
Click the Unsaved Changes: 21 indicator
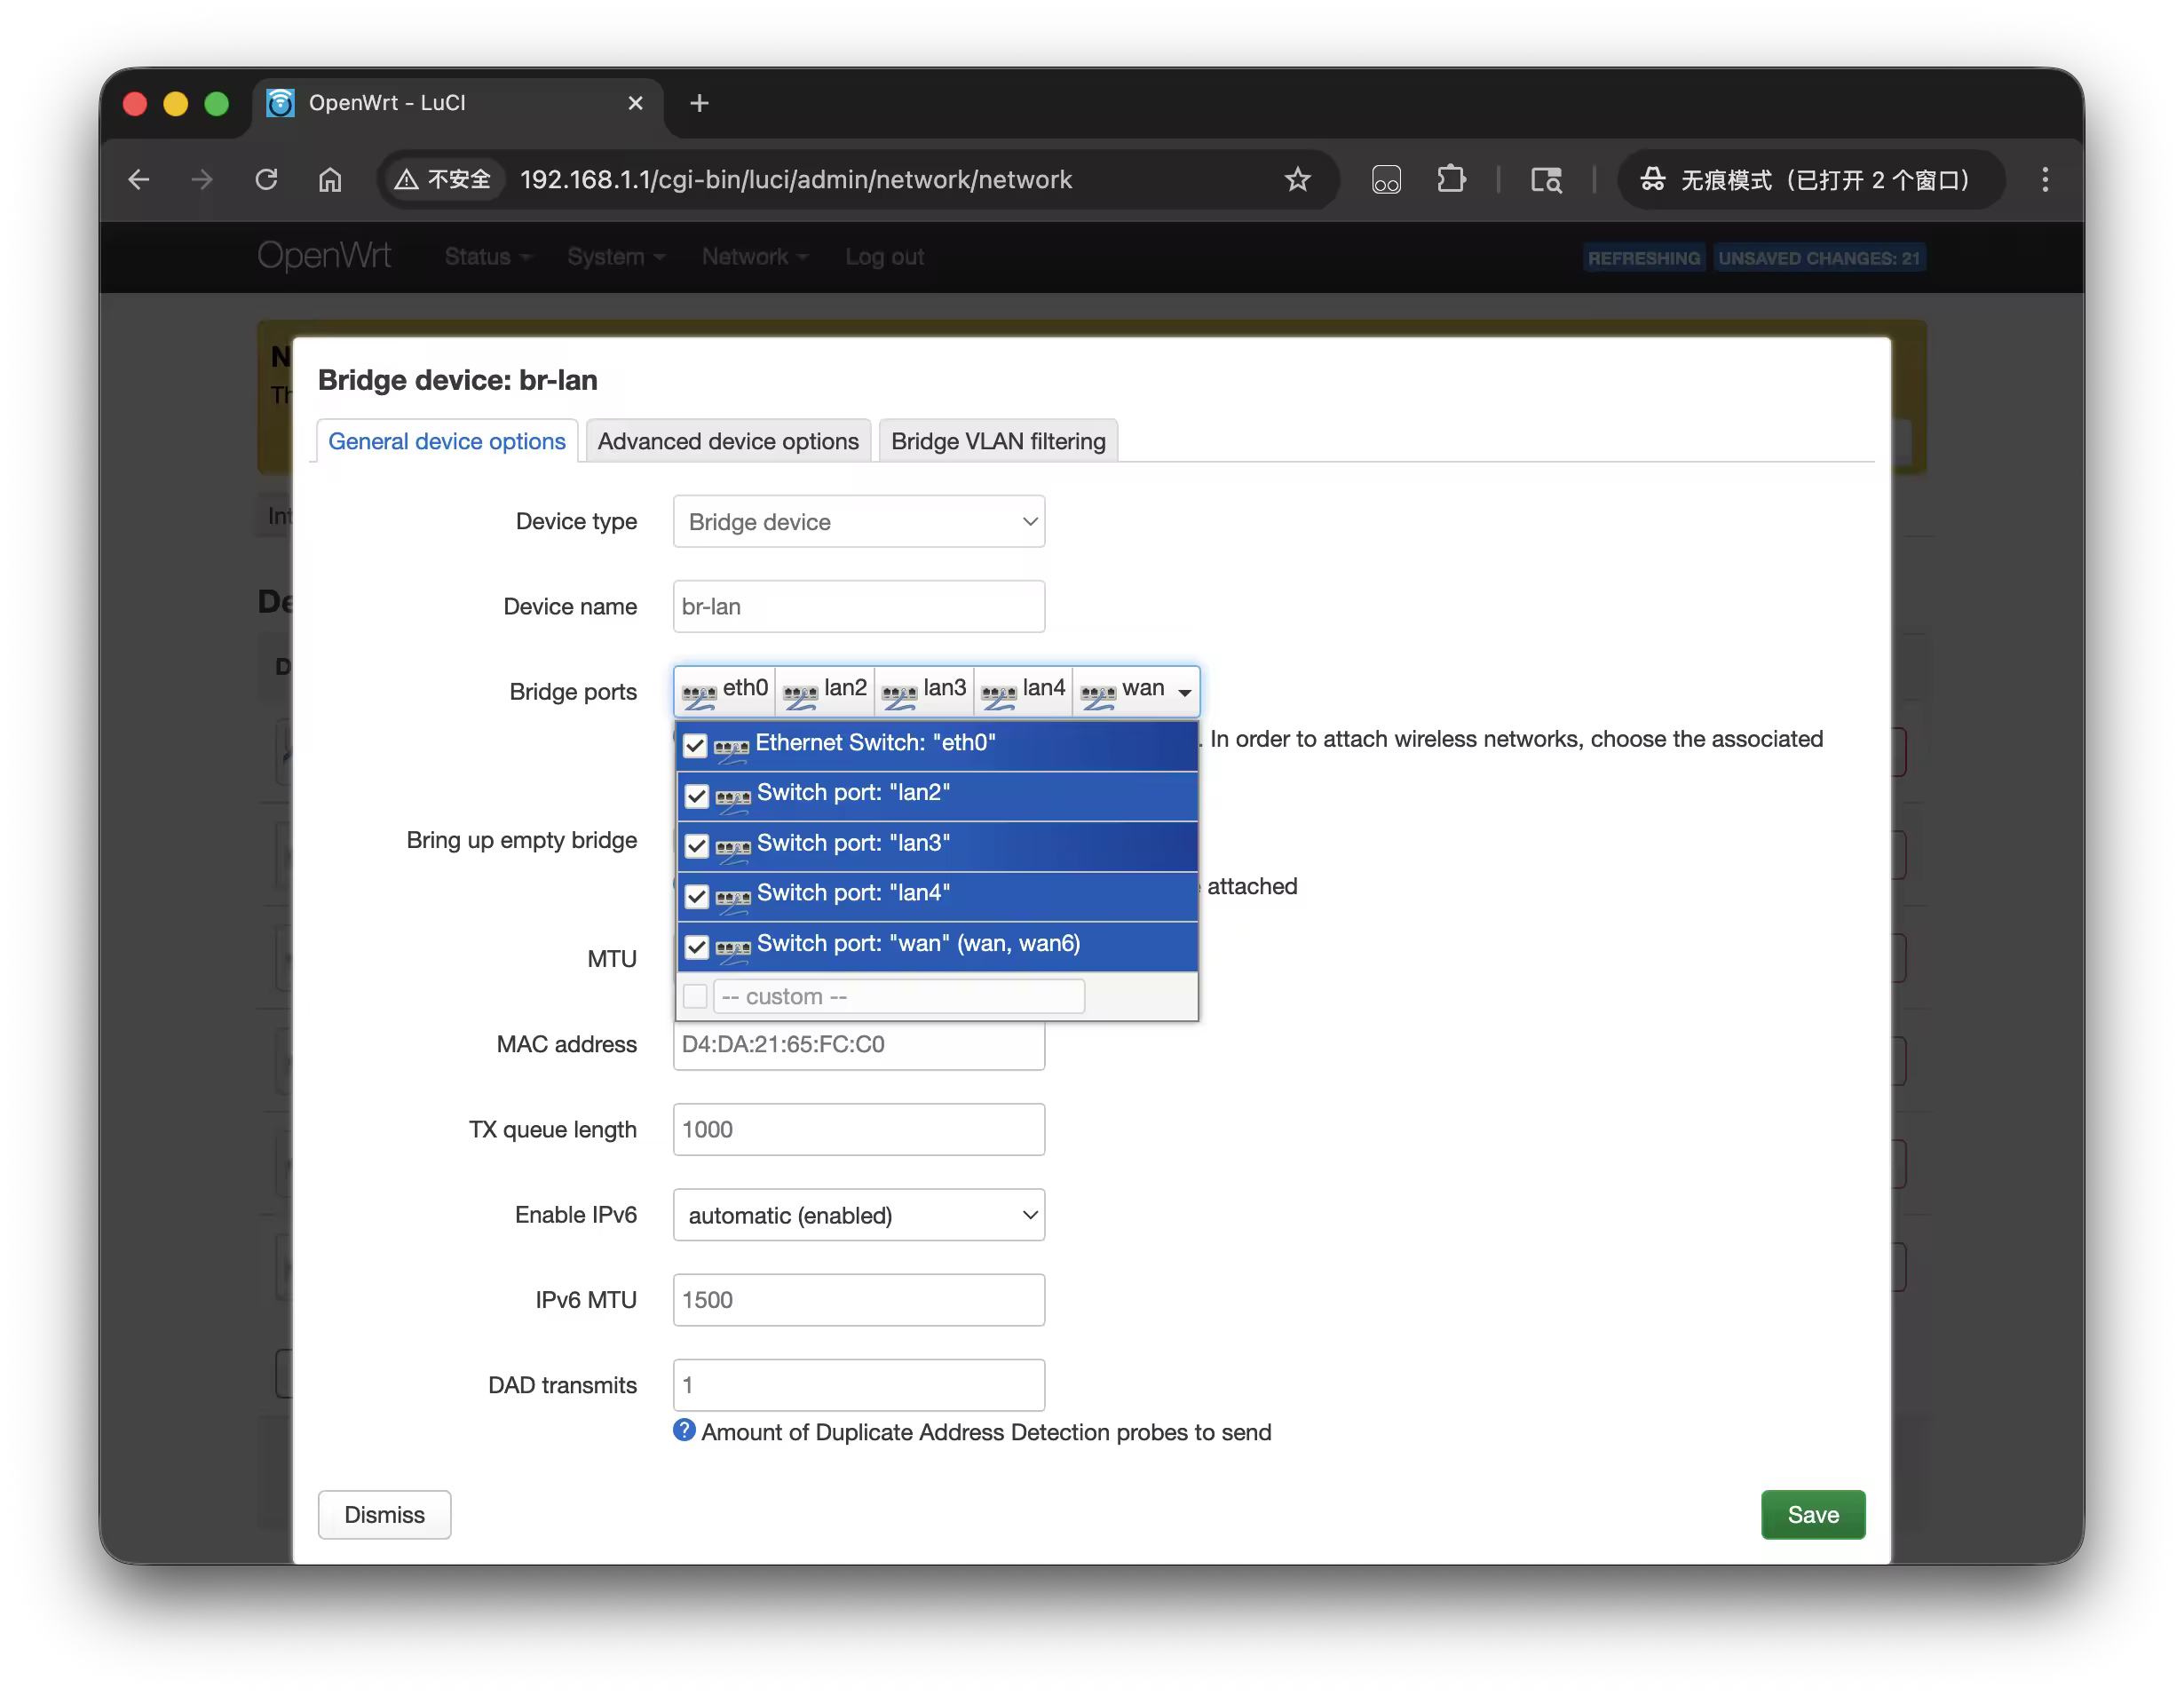coord(1818,258)
